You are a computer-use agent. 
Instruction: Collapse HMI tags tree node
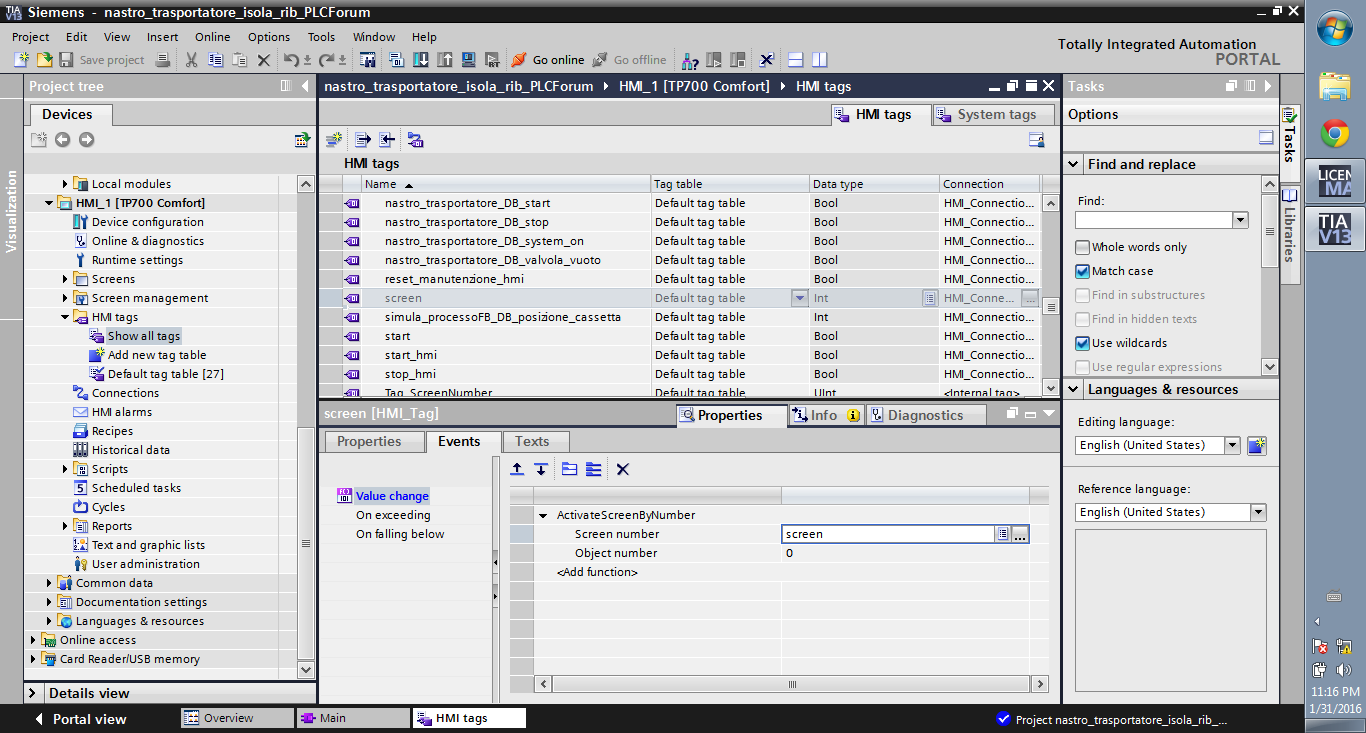pyautogui.click(x=66, y=317)
